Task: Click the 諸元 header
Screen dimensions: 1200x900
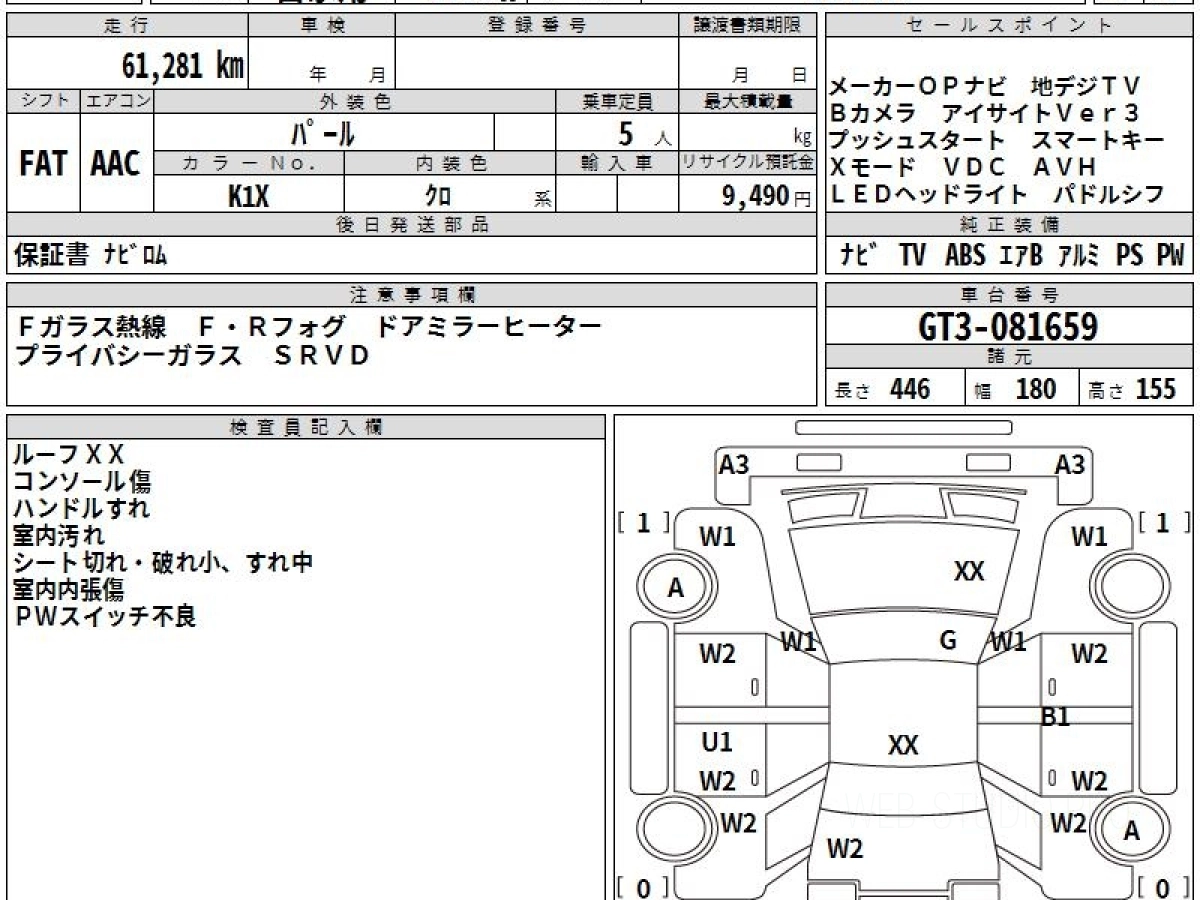Action: click(x=1009, y=357)
